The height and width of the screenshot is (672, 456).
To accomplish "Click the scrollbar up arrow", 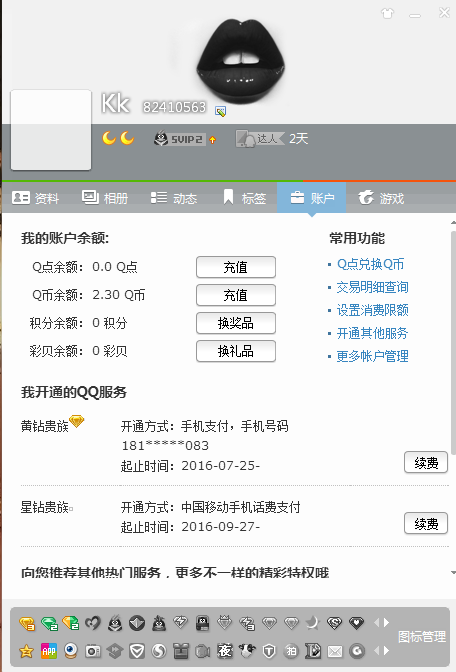I will click(x=453, y=223).
